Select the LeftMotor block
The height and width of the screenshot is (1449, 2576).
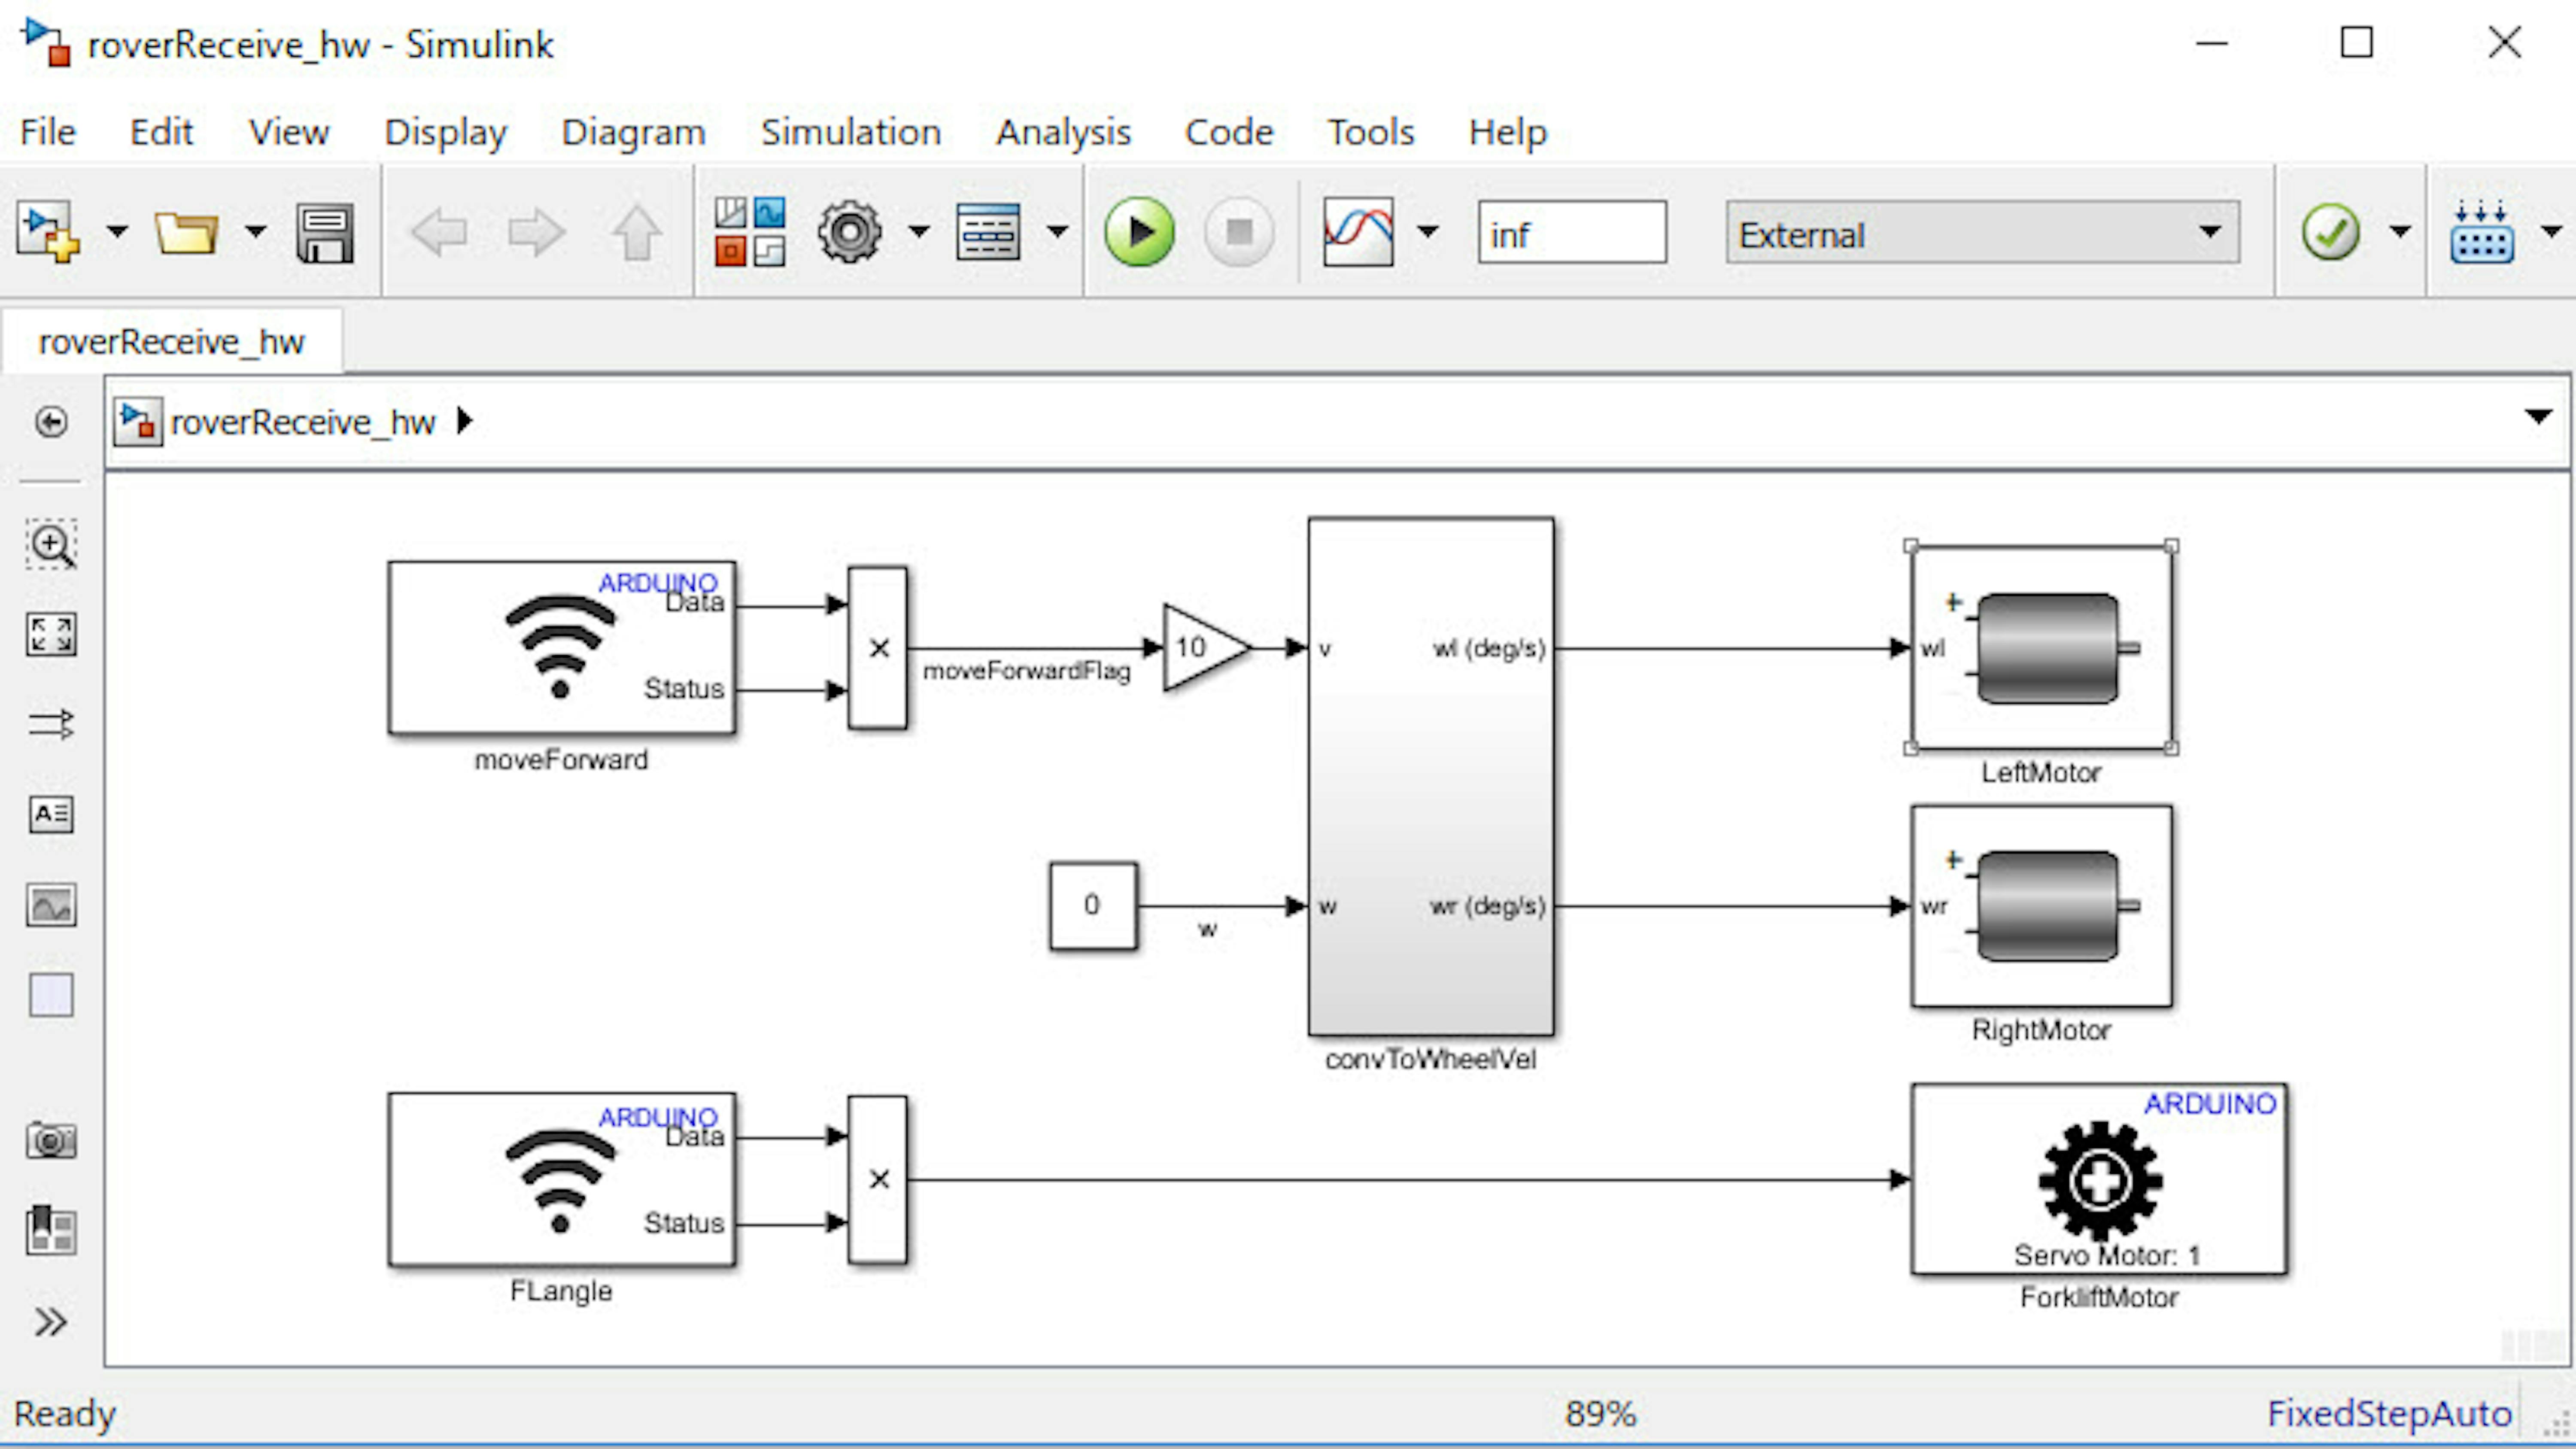point(2041,647)
